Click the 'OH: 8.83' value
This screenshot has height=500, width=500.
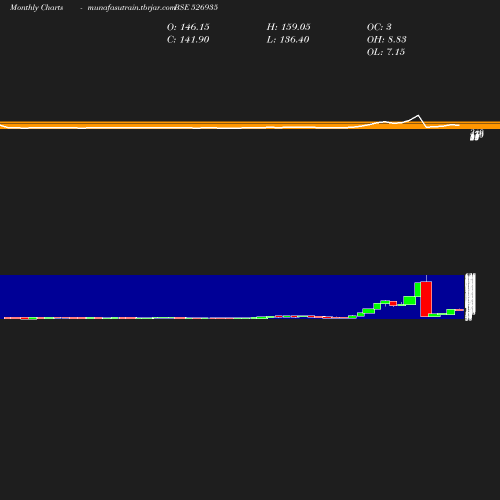pyautogui.click(x=386, y=40)
